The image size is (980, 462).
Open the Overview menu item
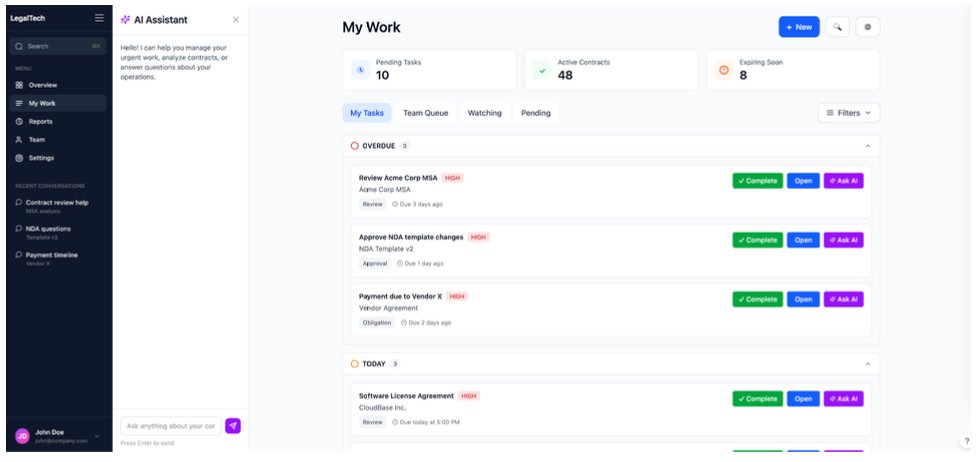(x=58, y=85)
